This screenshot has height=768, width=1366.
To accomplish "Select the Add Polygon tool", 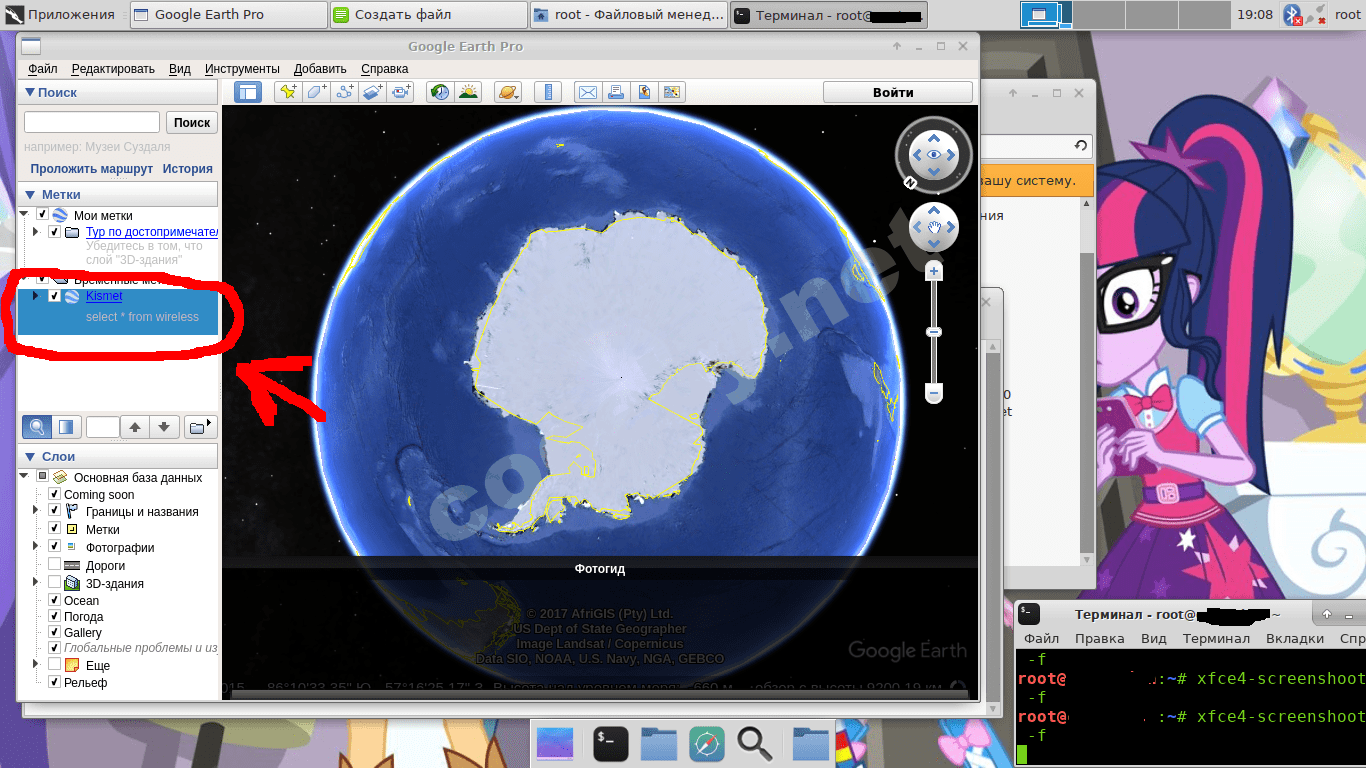I will pyautogui.click(x=316, y=92).
